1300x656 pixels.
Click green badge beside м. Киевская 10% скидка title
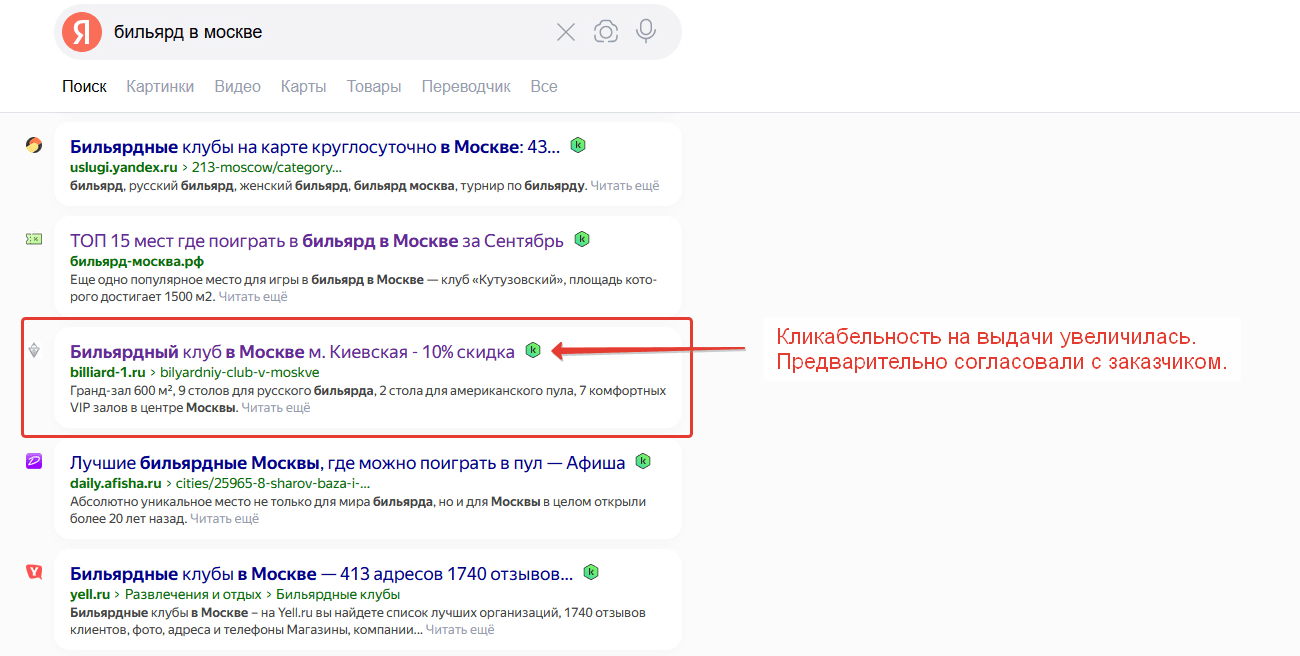533,350
